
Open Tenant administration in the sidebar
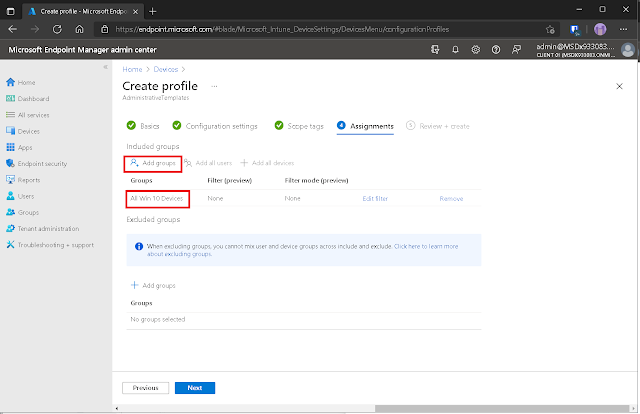tap(43, 229)
